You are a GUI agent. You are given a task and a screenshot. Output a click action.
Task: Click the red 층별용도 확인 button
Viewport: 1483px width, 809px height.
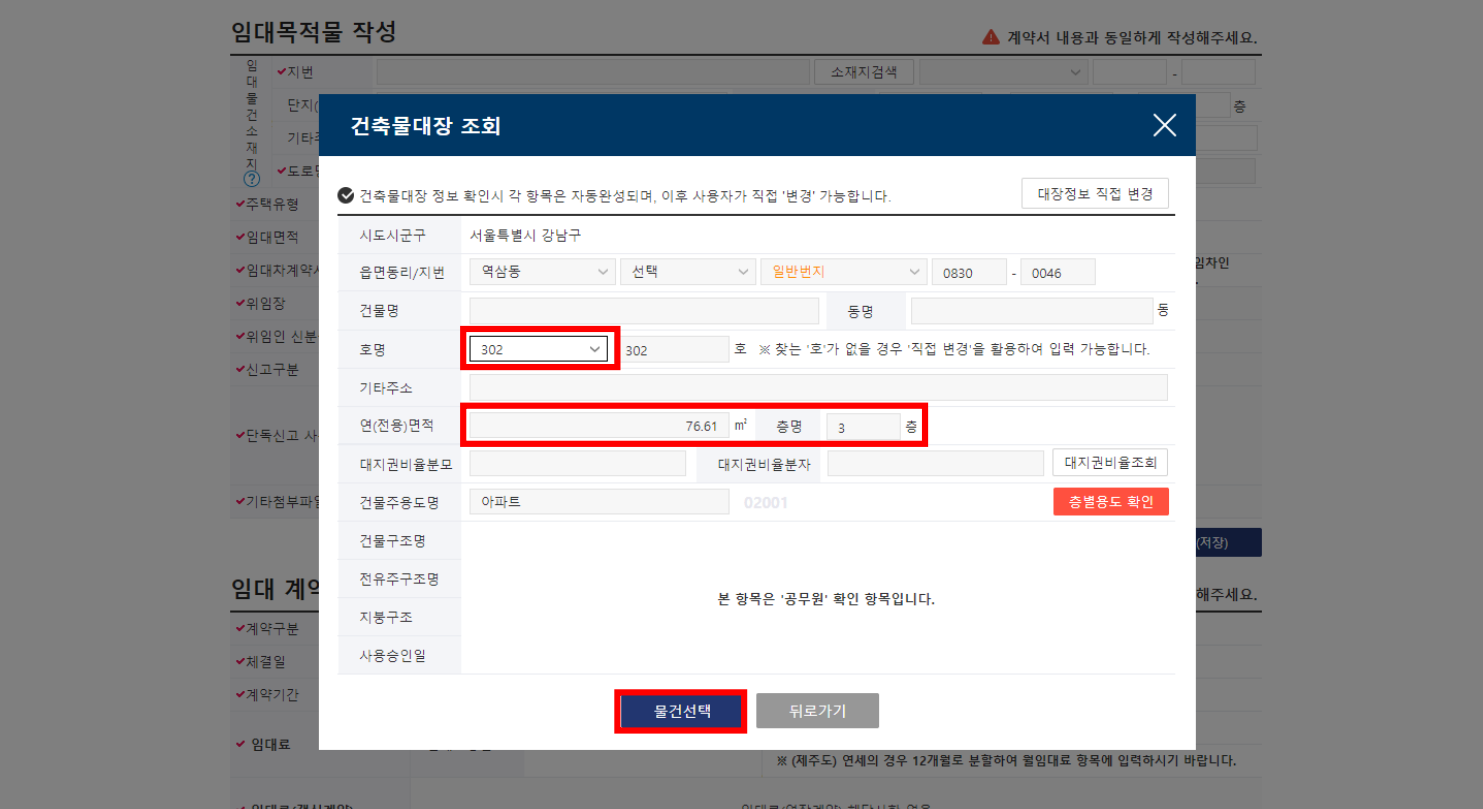click(x=1110, y=502)
